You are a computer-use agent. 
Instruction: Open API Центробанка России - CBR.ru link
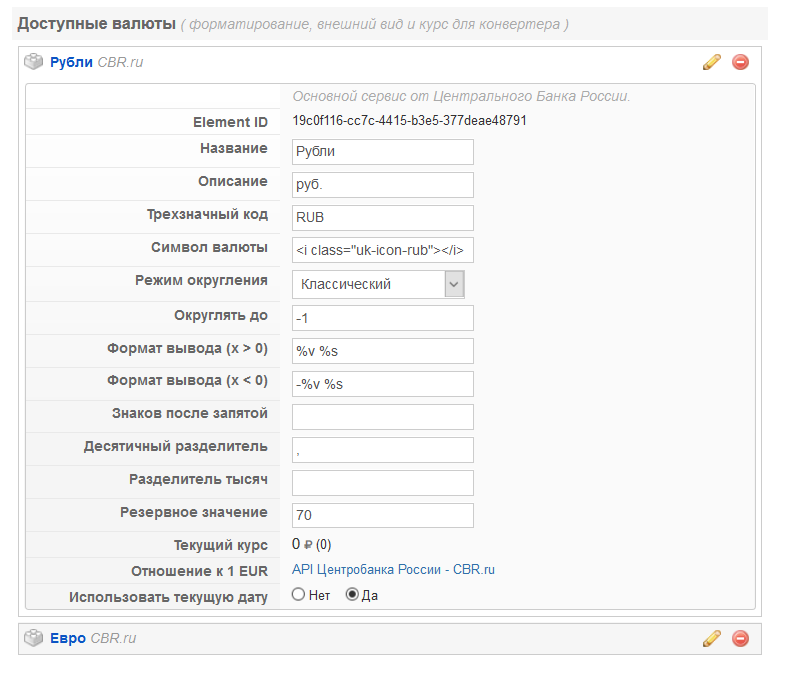[393, 570]
